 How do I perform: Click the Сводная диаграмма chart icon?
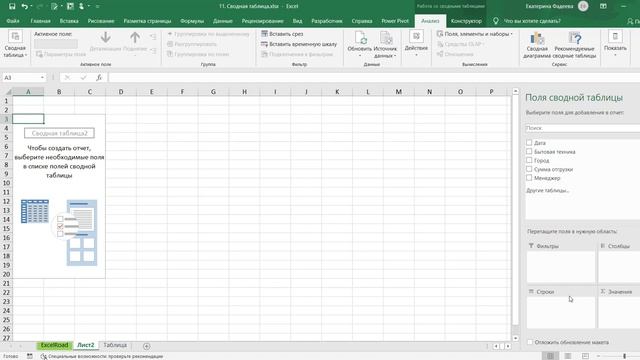[537, 38]
